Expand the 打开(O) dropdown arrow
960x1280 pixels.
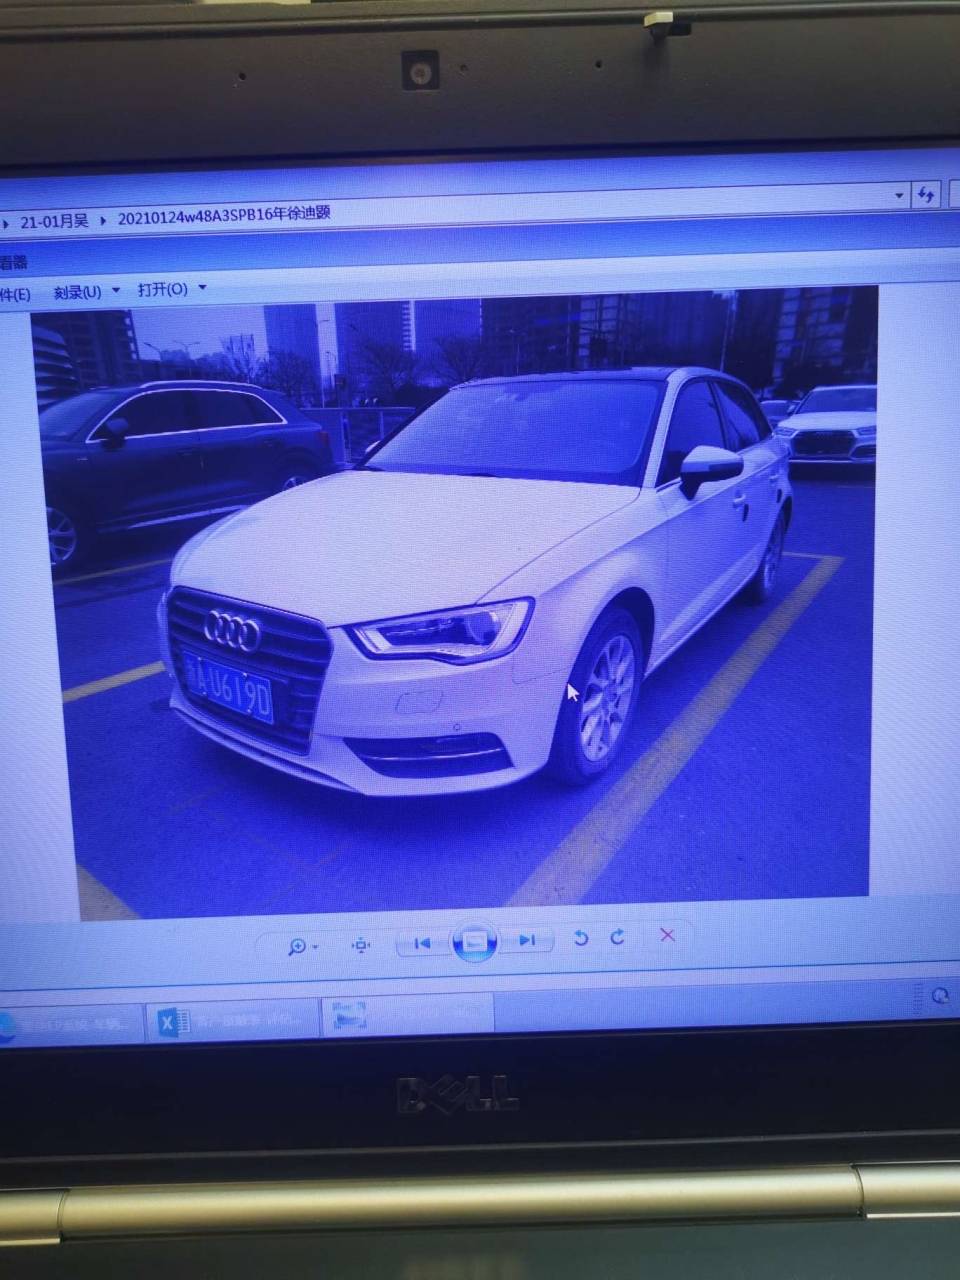pos(203,287)
